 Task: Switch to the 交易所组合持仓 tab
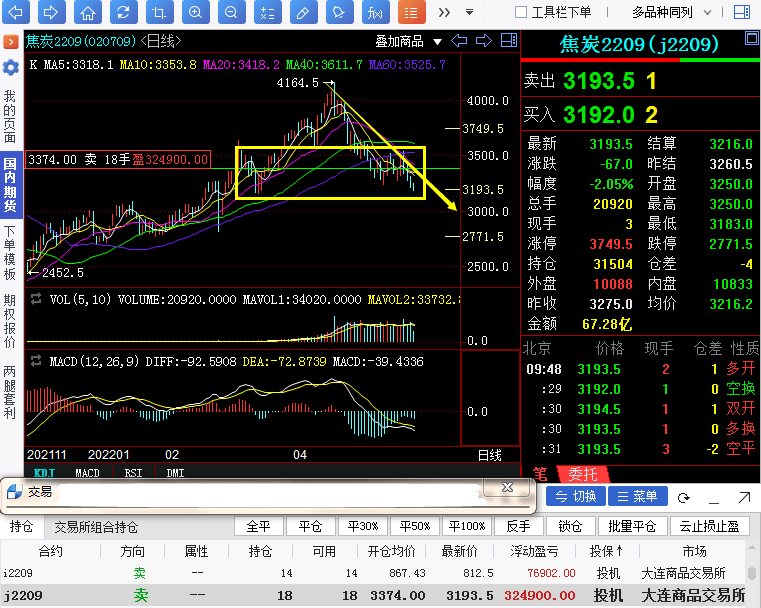(96, 527)
